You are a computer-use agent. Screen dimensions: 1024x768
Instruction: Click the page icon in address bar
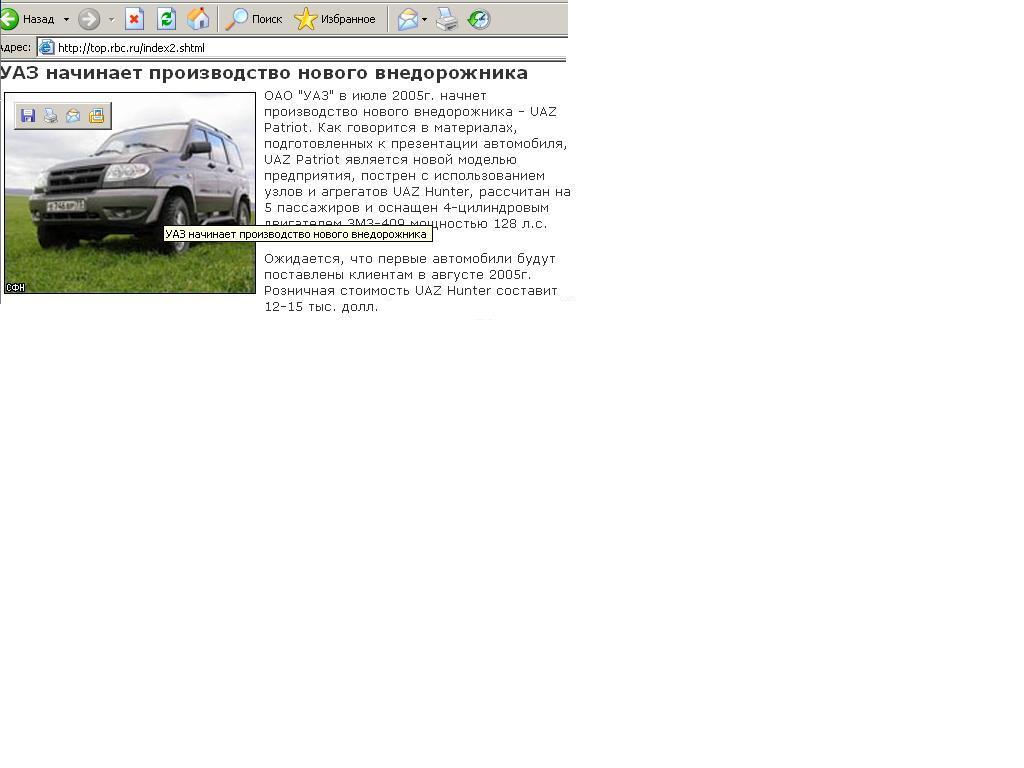pos(46,47)
